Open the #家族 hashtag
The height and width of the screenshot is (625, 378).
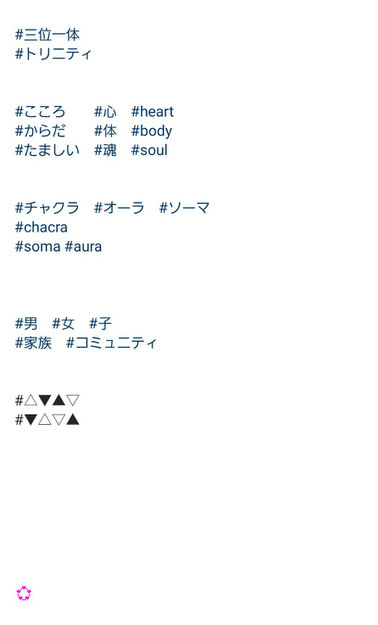pyautogui.click(x=33, y=343)
